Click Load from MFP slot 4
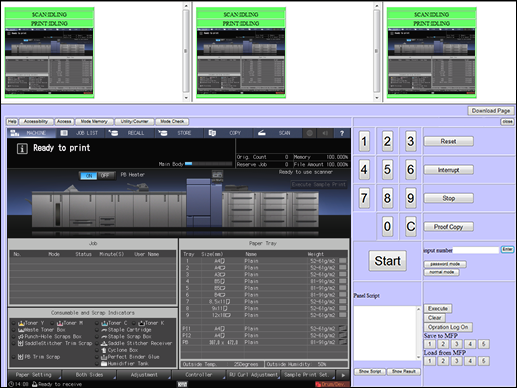 coord(470,361)
